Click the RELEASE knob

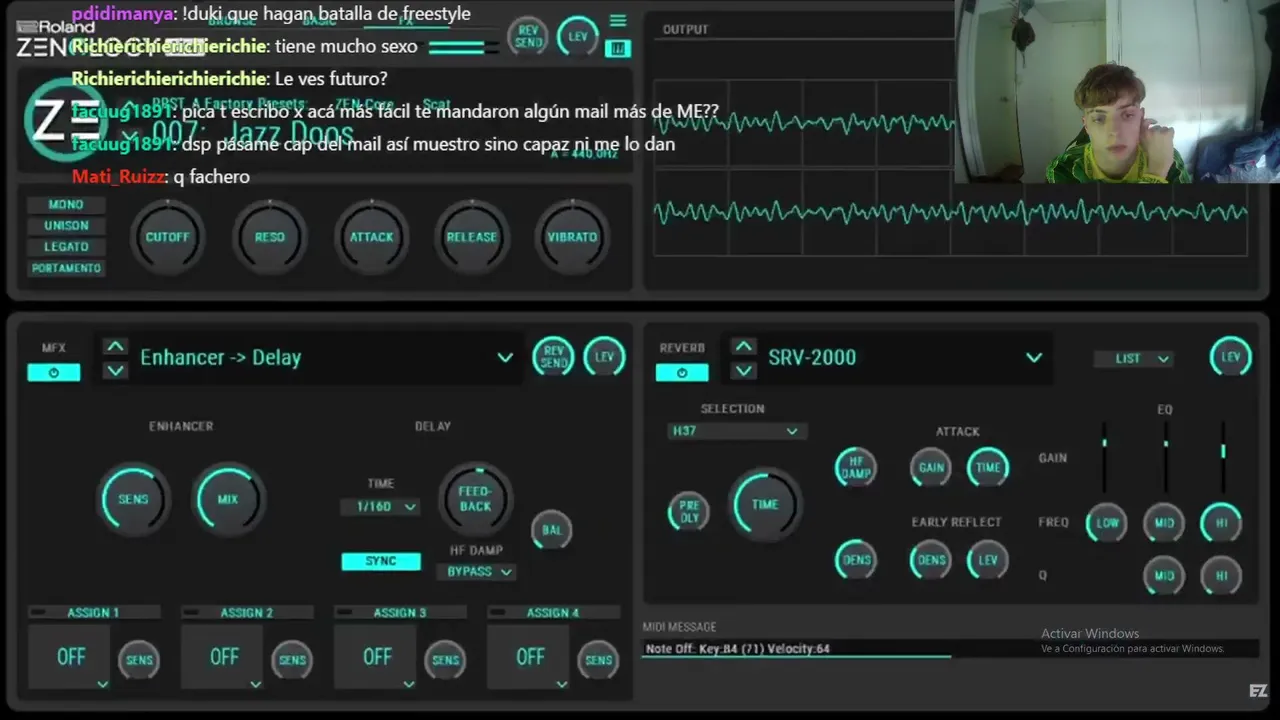tap(471, 237)
